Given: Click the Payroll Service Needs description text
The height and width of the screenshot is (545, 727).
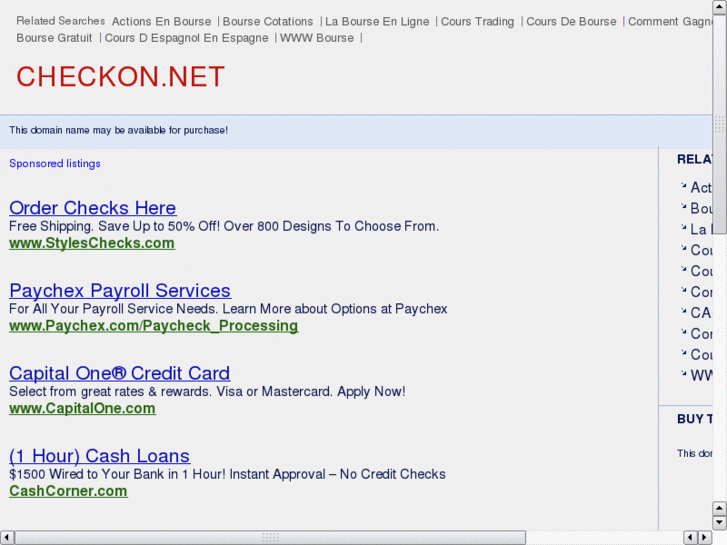Looking at the screenshot, I should pos(228,308).
